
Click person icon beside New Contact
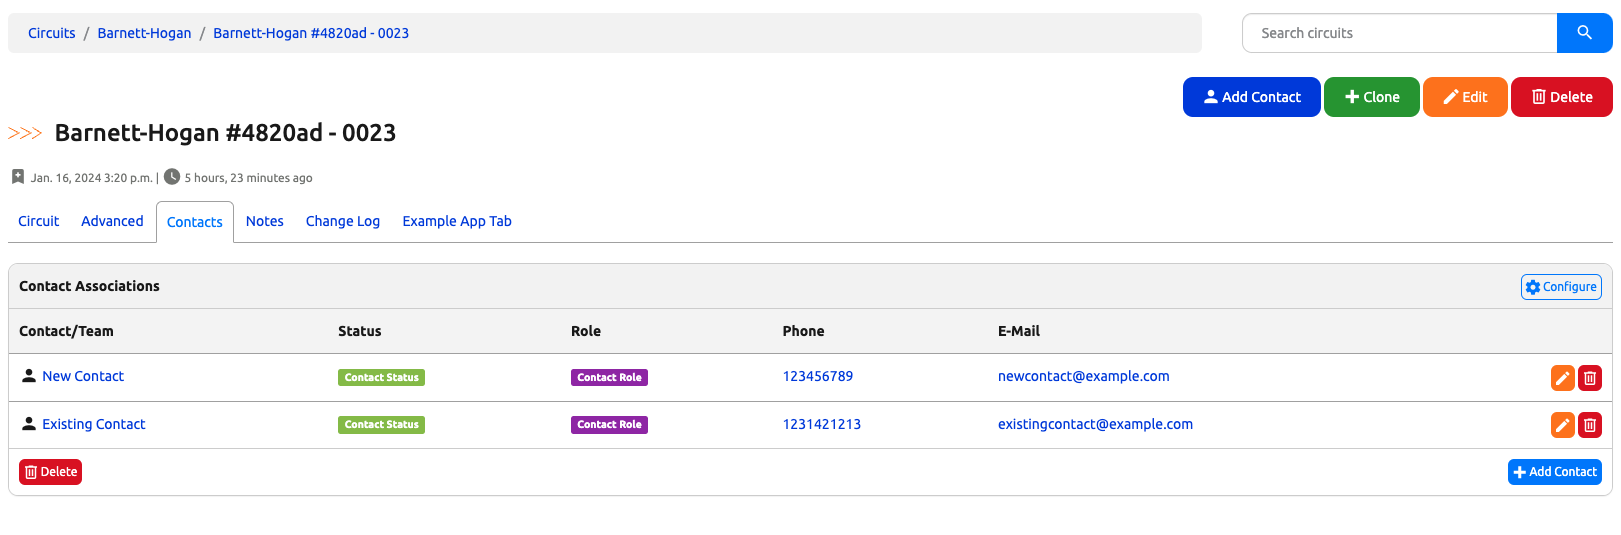(29, 376)
